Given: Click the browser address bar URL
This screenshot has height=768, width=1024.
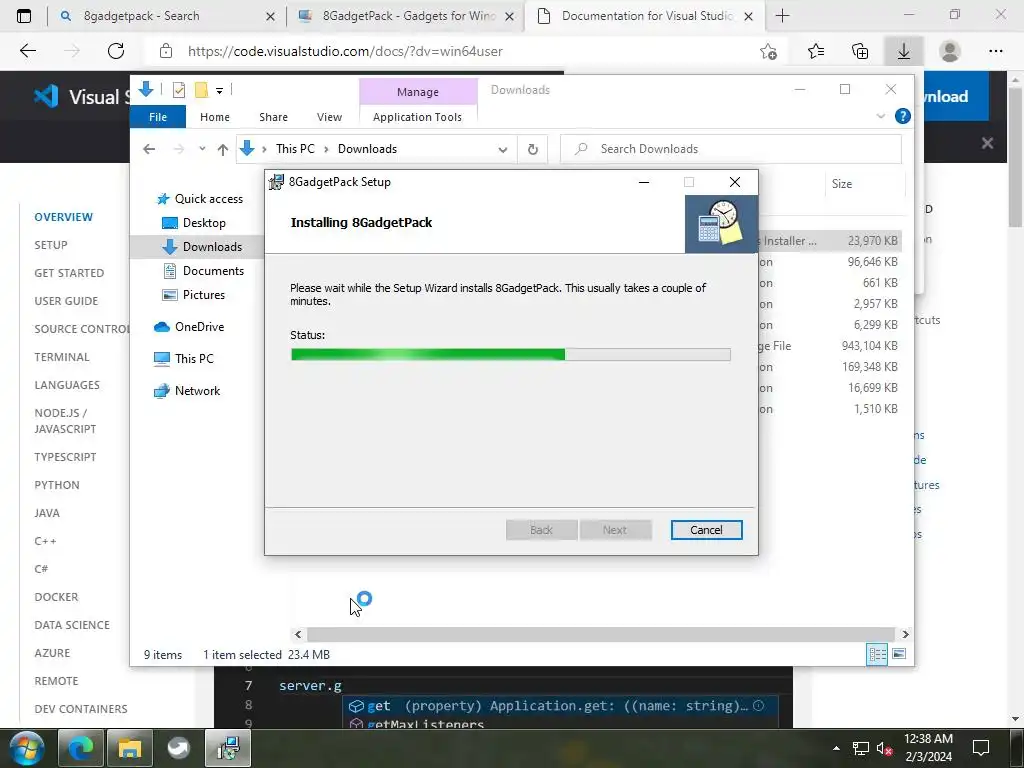Looking at the screenshot, I should point(345,51).
